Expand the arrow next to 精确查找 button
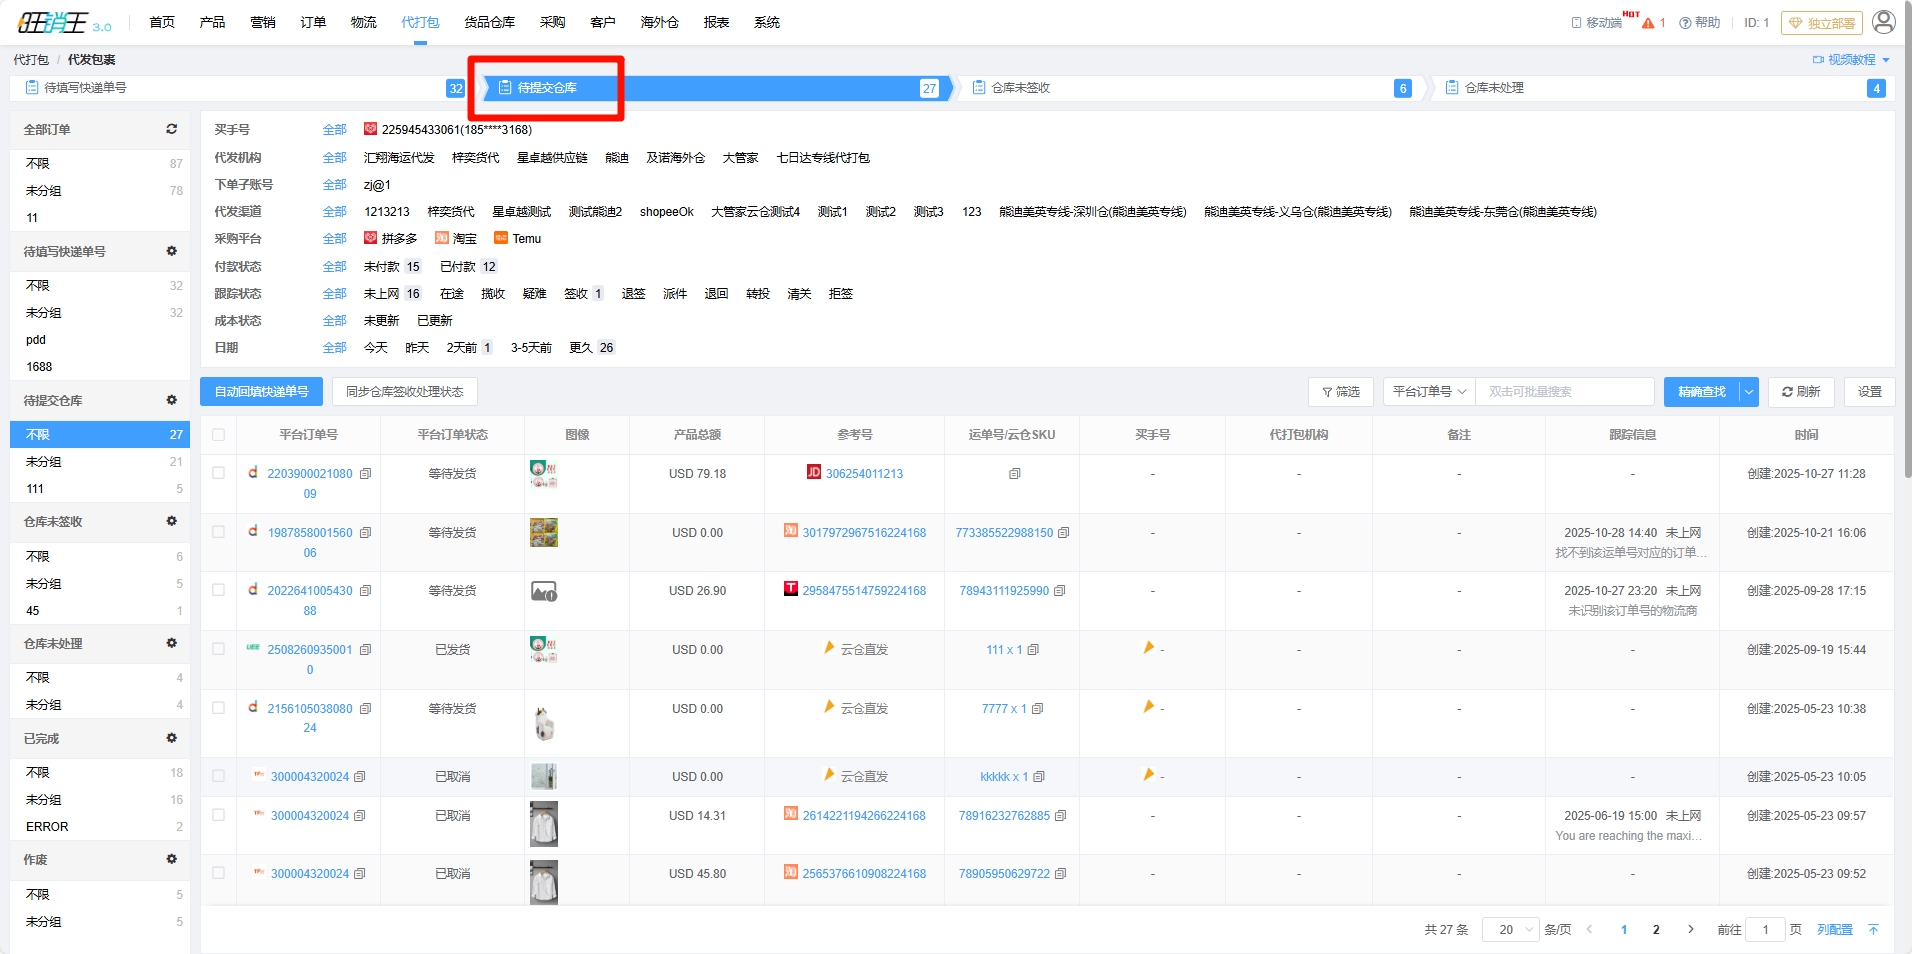 (x=1748, y=392)
